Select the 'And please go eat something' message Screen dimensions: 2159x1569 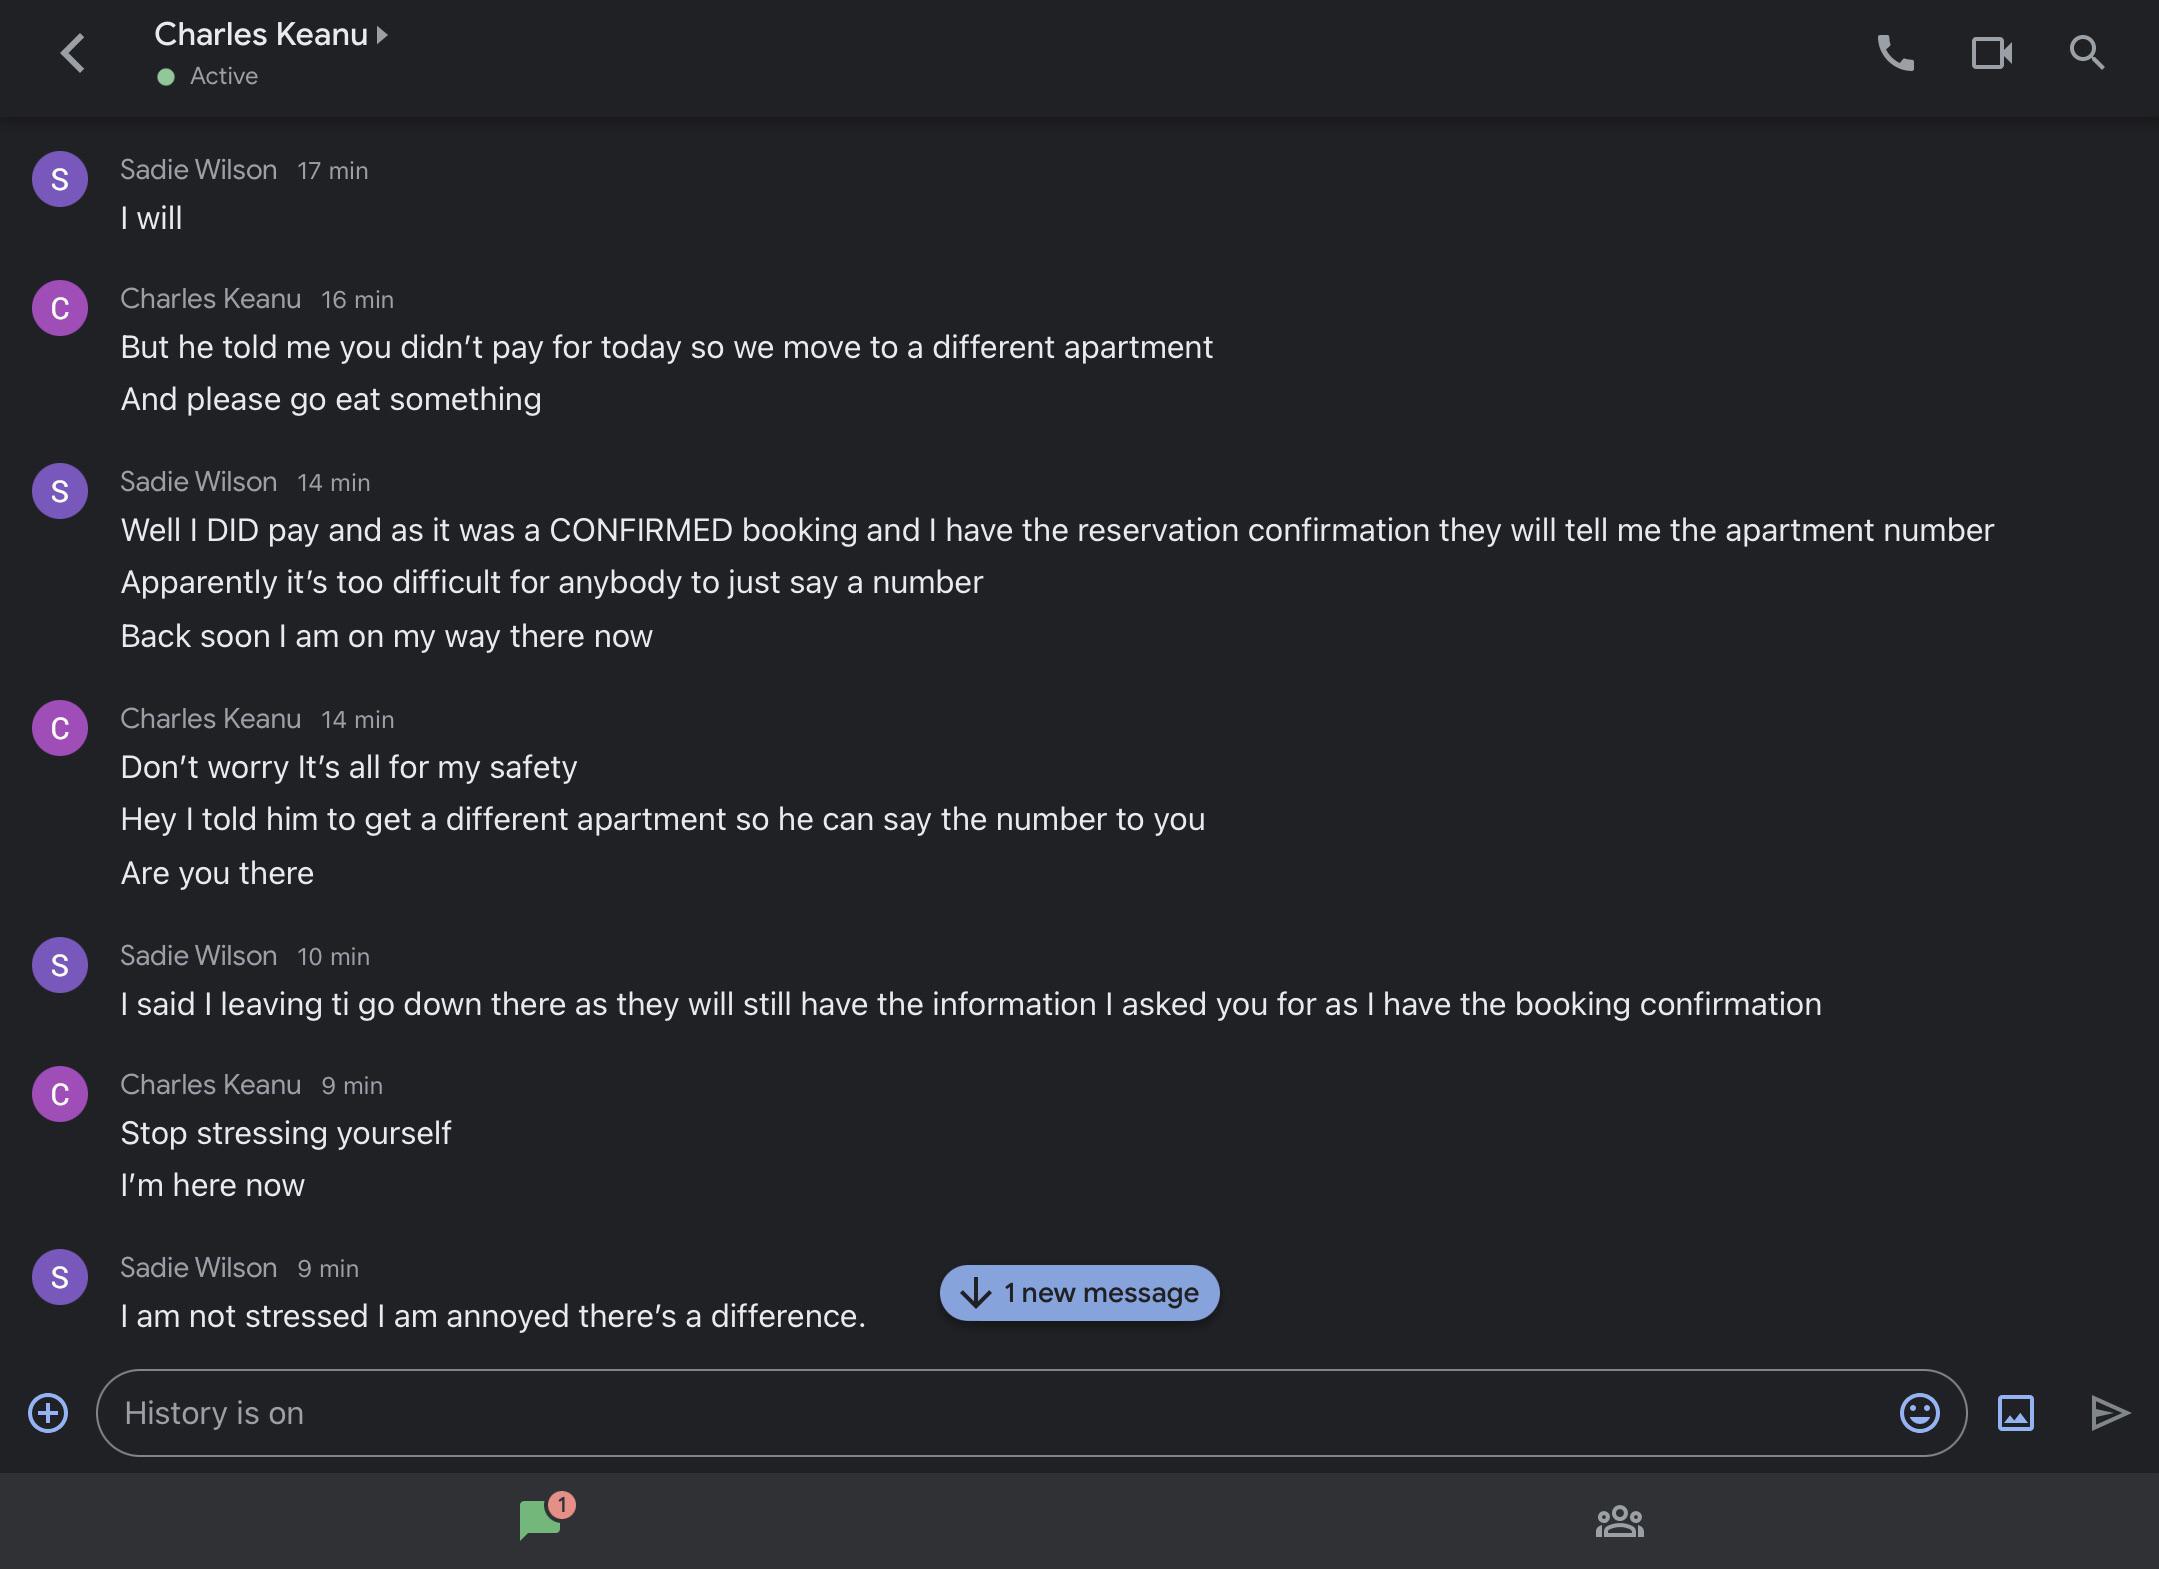coord(331,399)
